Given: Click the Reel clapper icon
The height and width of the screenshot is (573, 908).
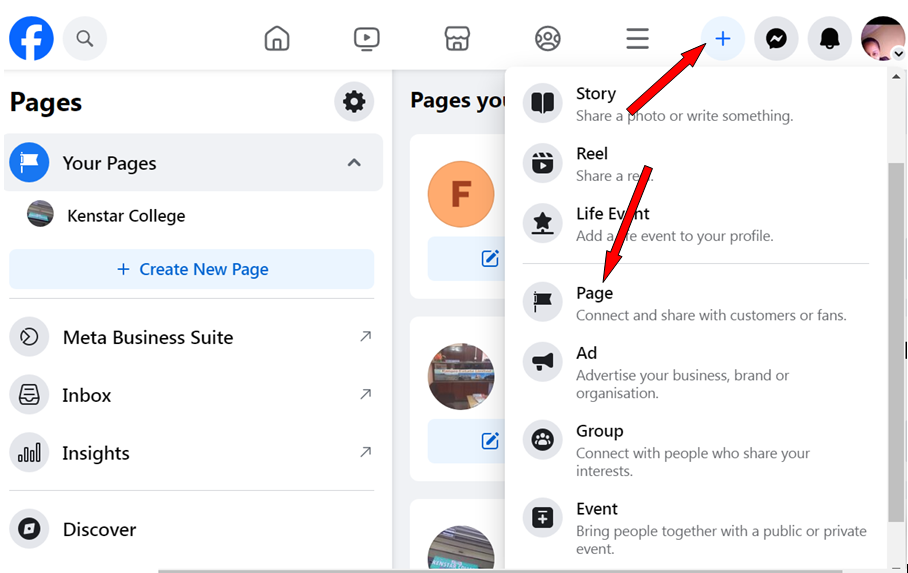Looking at the screenshot, I should pos(543,163).
